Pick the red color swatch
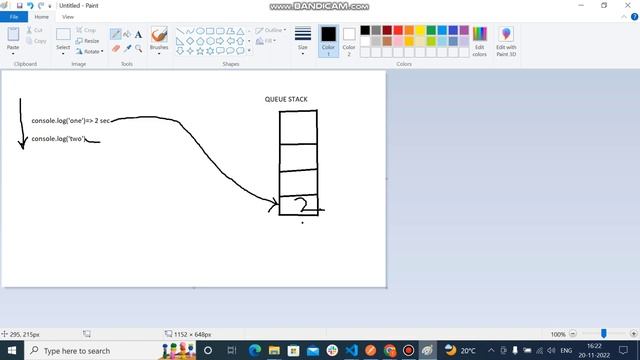Image resolution: width=640 pixels, height=360 pixels. tap(398, 30)
